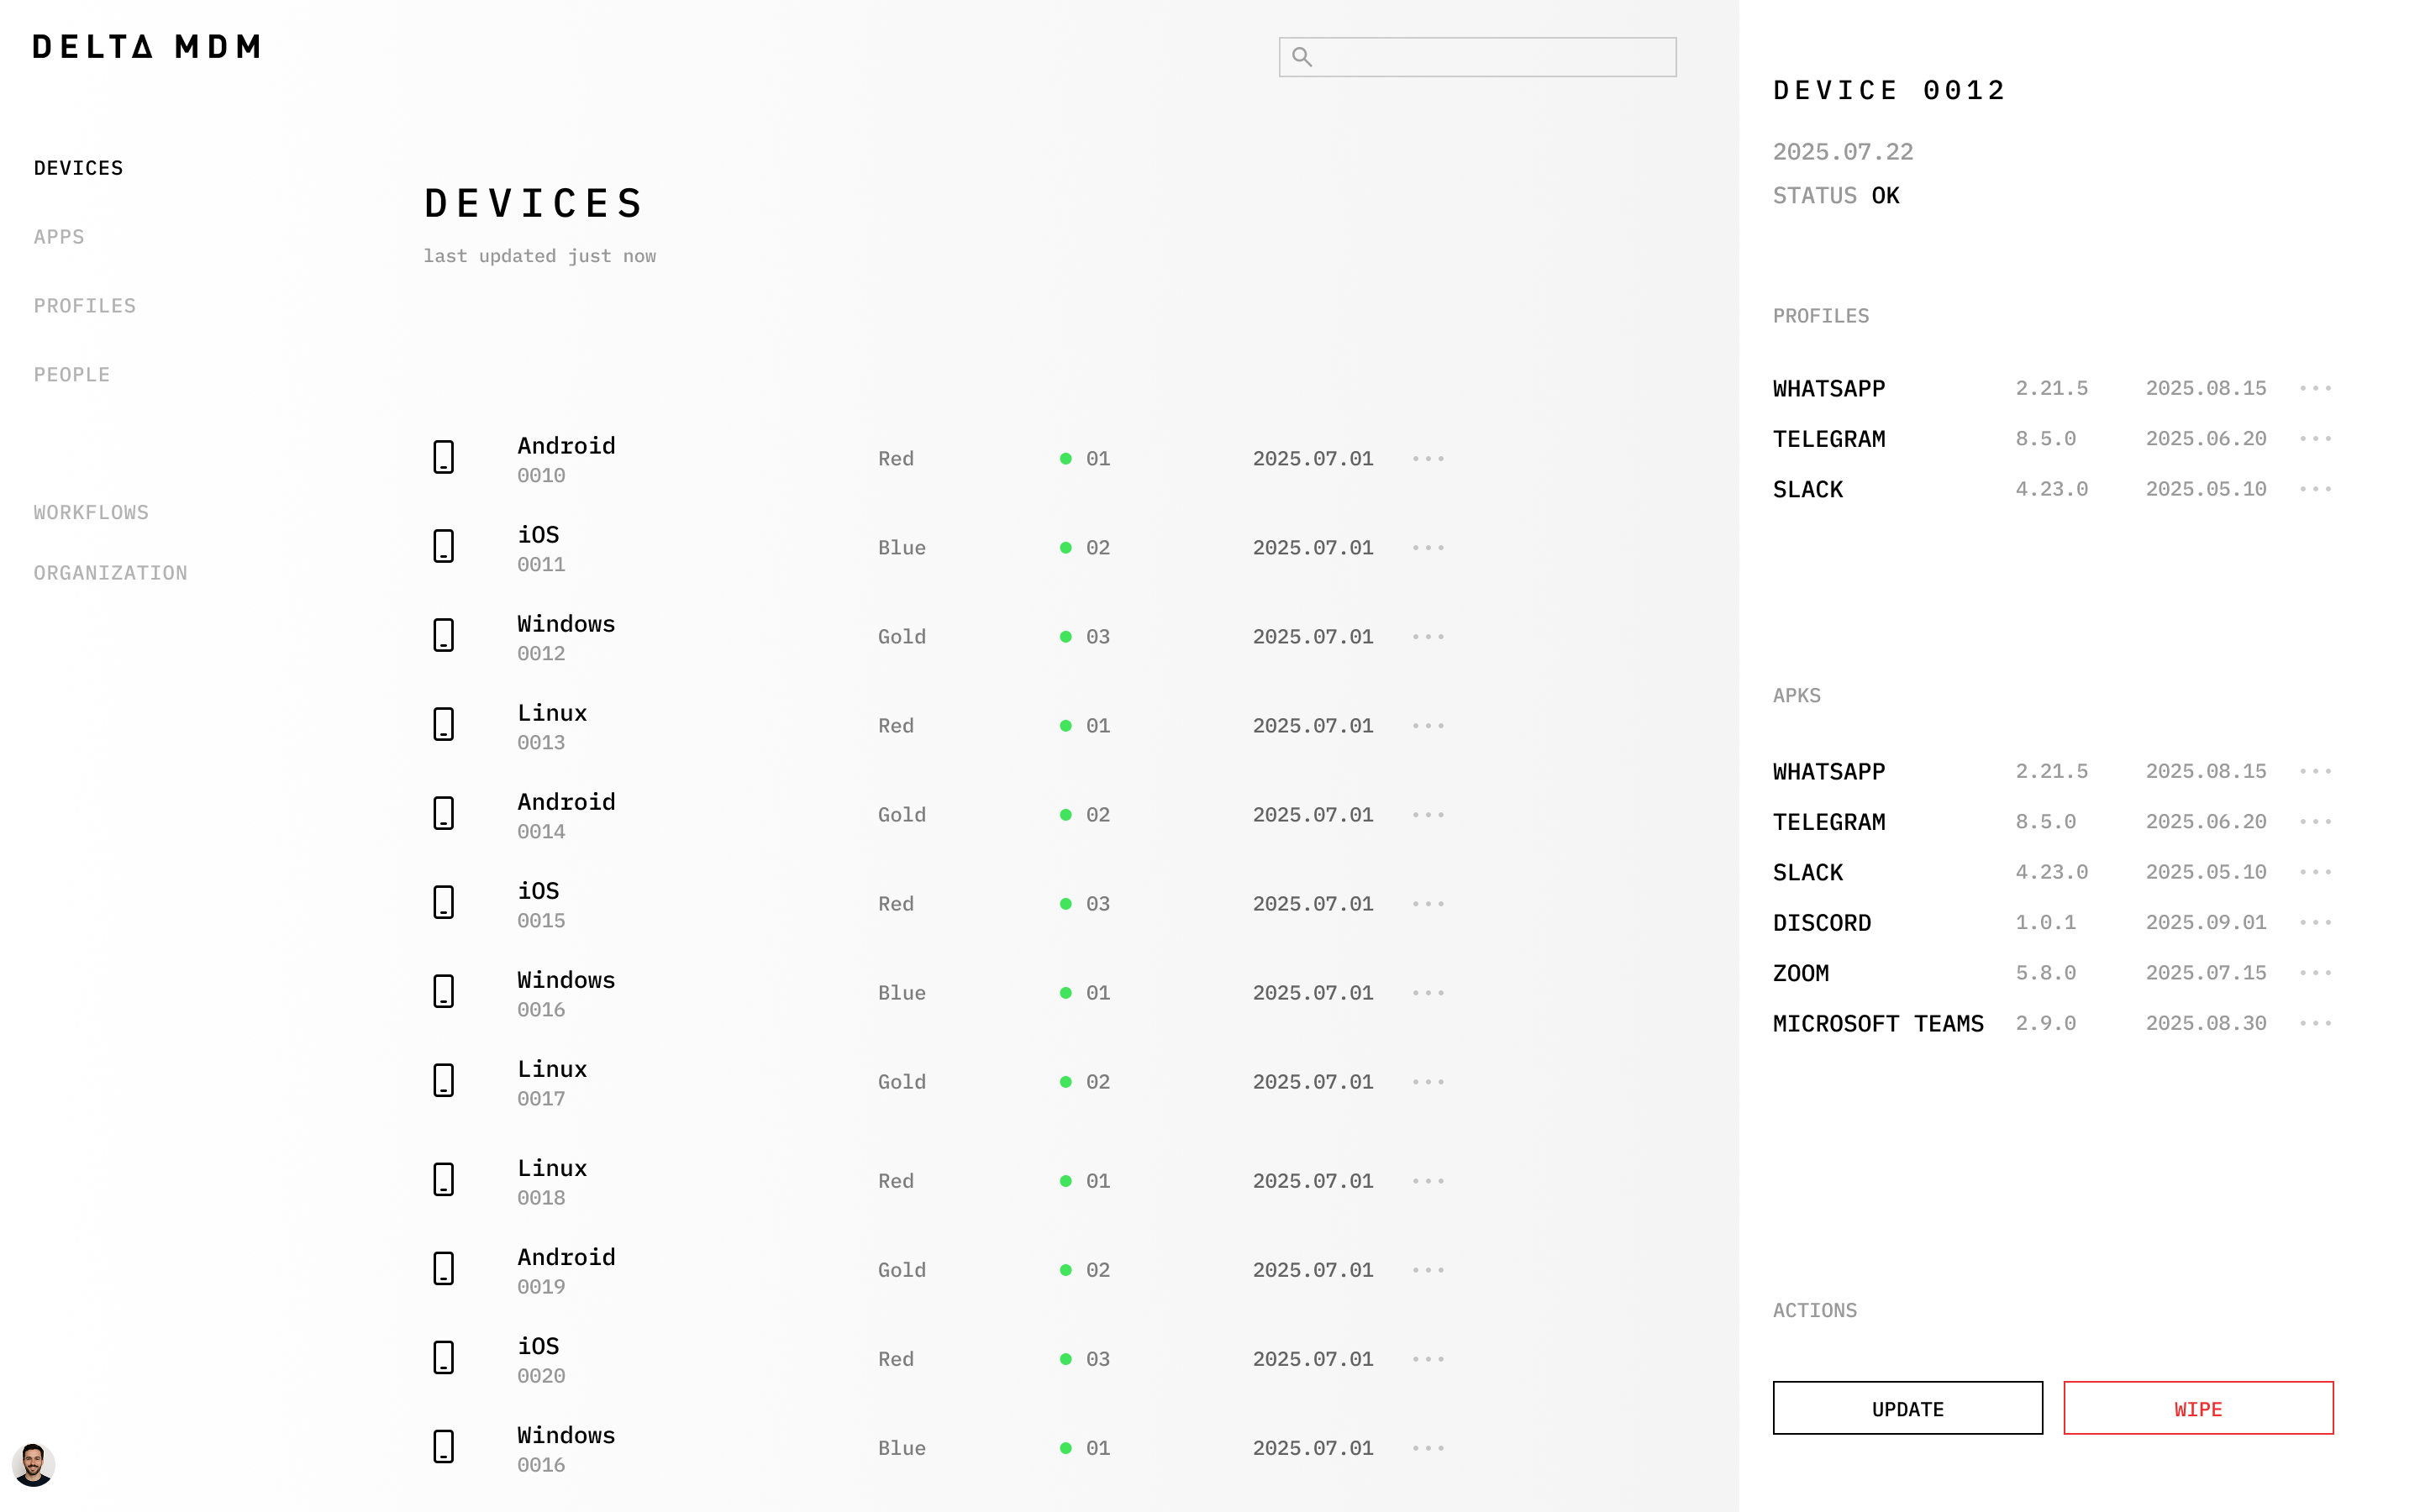The height and width of the screenshot is (1512, 2420).
Task: Click the green status dot for Windows 0012
Action: (x=1065, y=637)
